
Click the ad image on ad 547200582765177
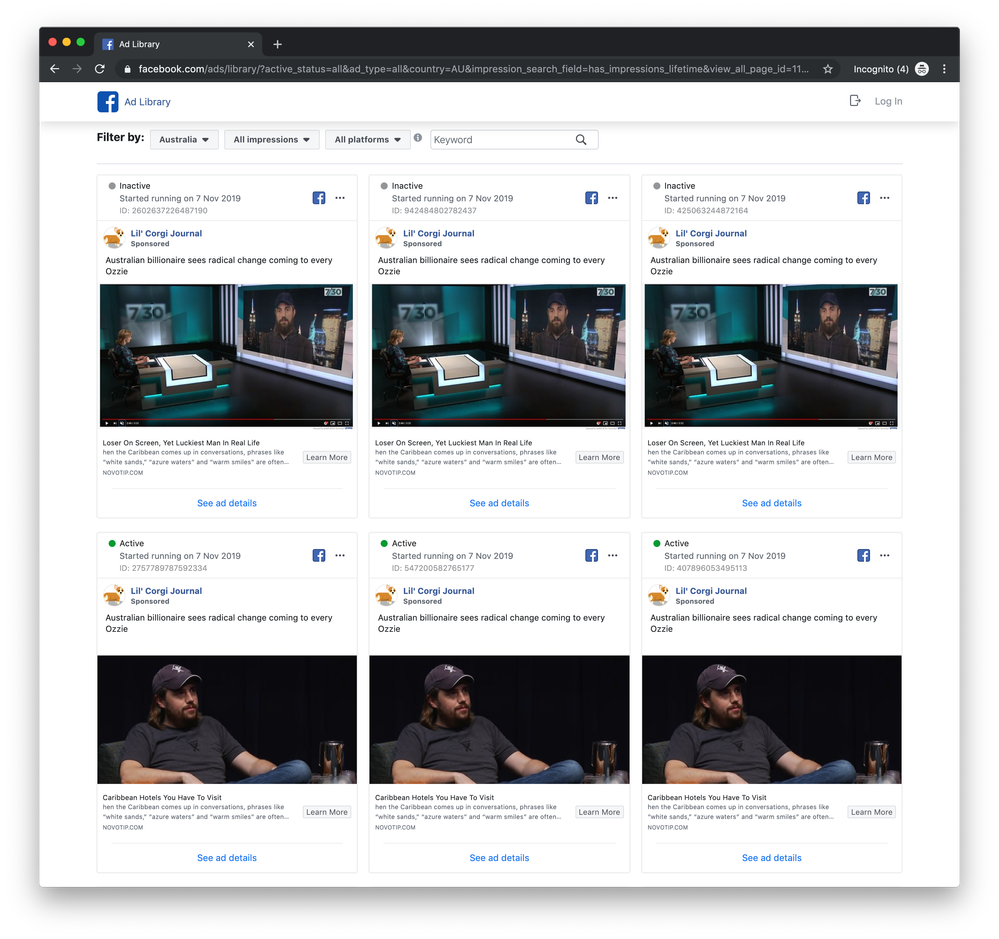(x=500, y=720)
